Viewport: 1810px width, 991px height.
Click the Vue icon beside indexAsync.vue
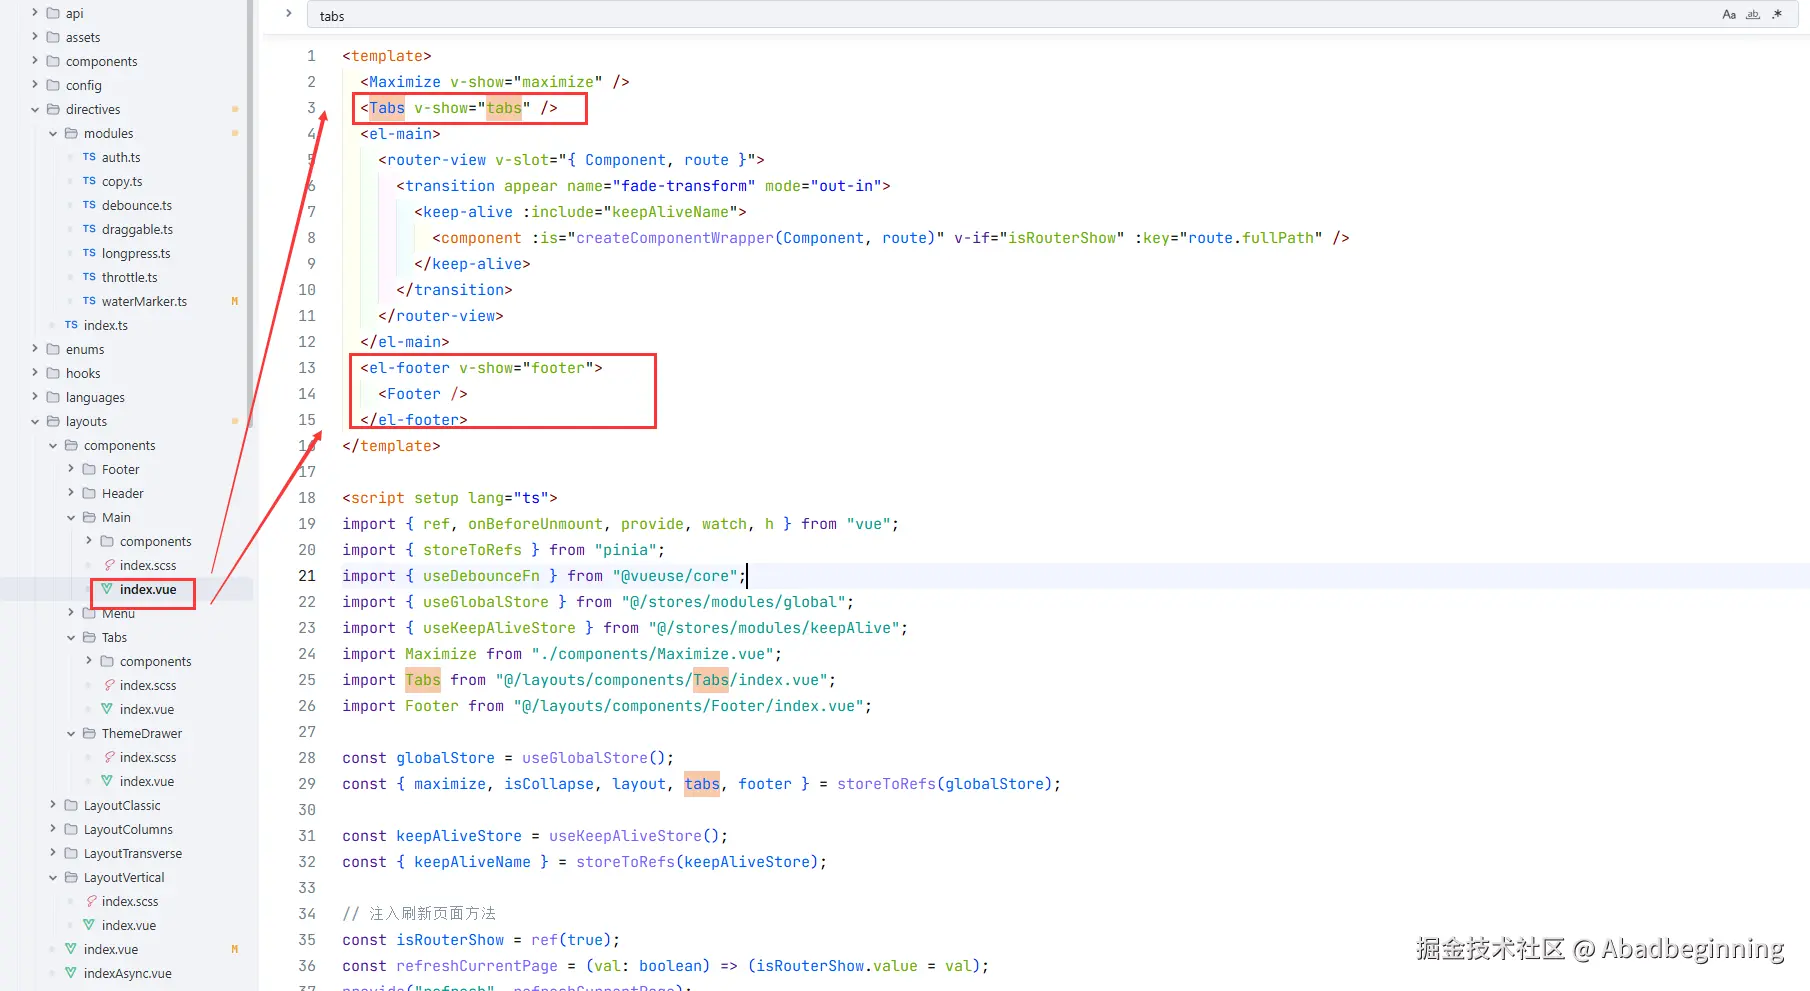pyautogui.click(x=71, y=973)
